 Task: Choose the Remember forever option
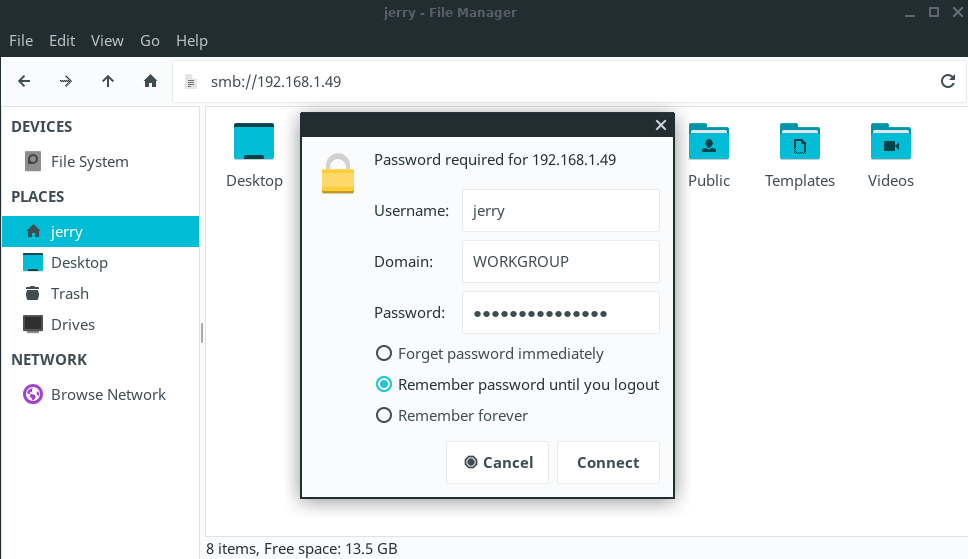(x=383, y=415)
